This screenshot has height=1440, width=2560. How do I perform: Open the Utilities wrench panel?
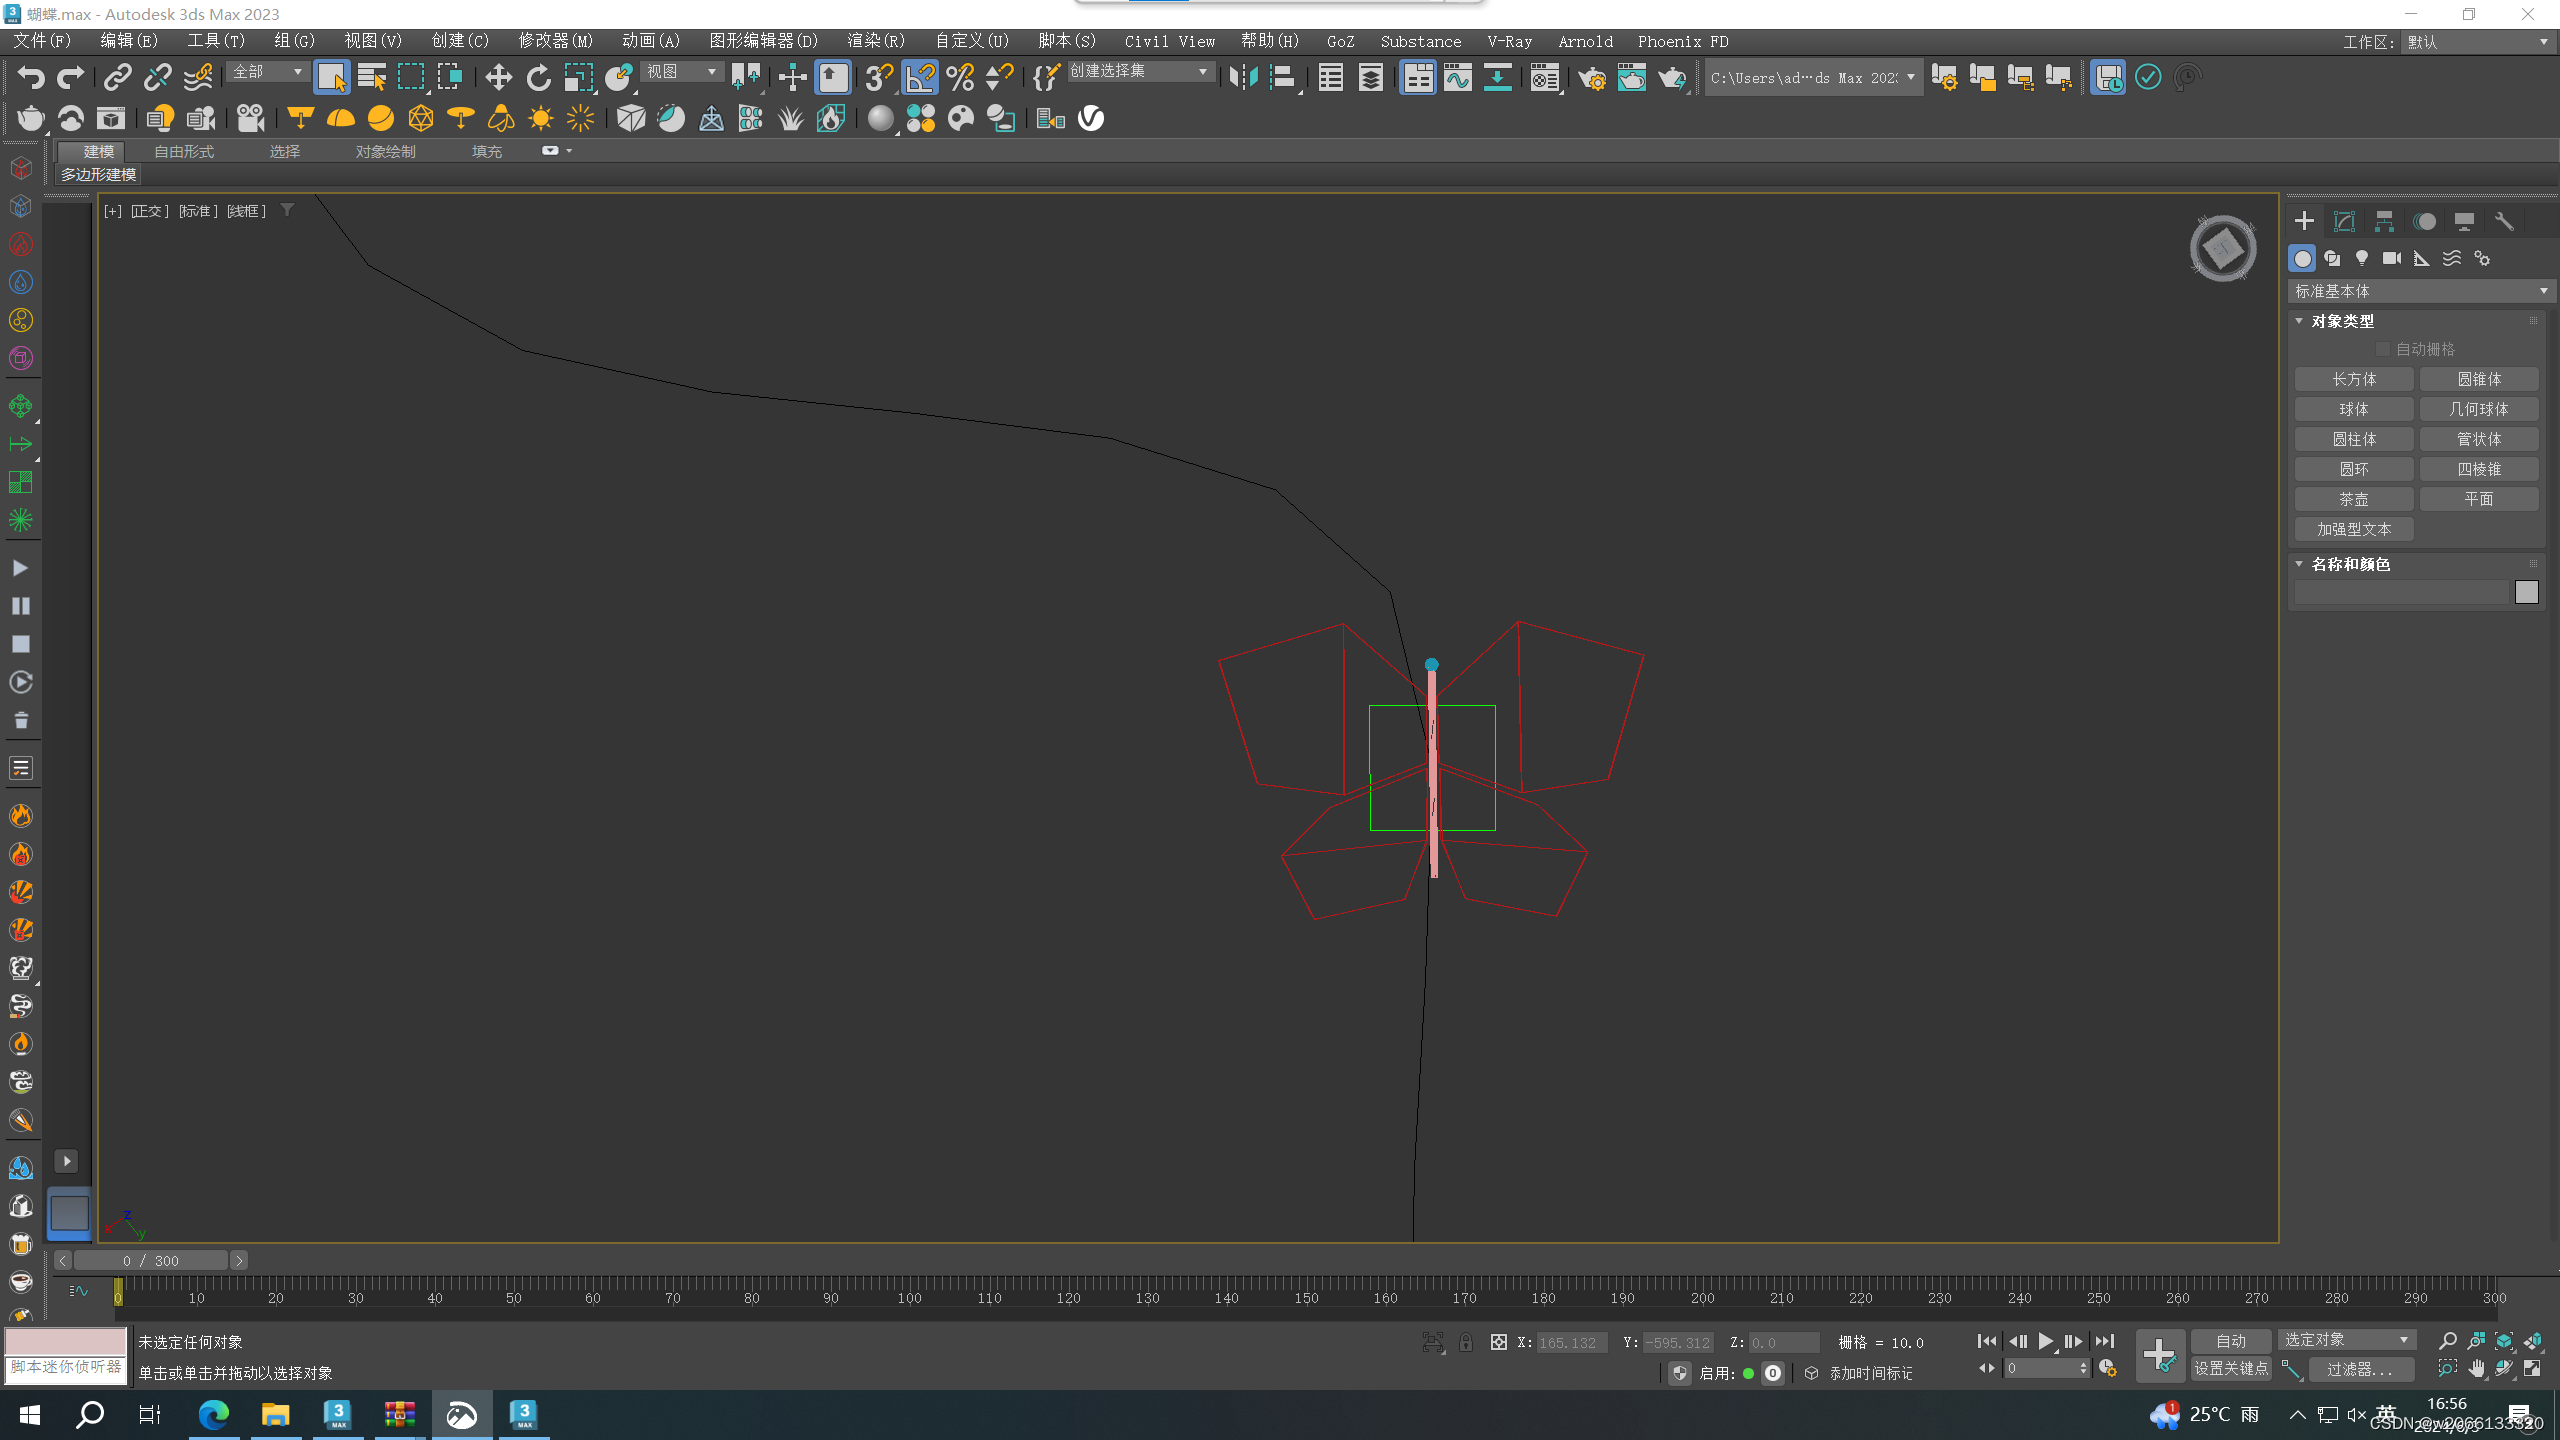[x=2504, y=221]
